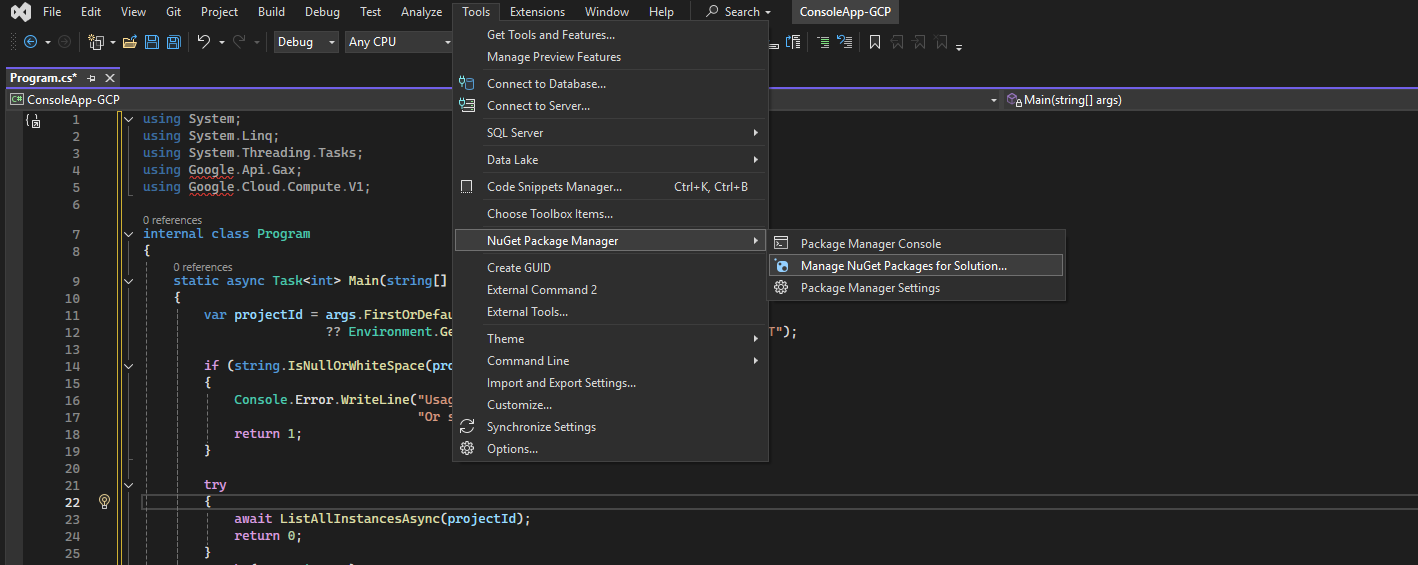Open the Extensions menu
1418x565 pixels.
(537, 12)
